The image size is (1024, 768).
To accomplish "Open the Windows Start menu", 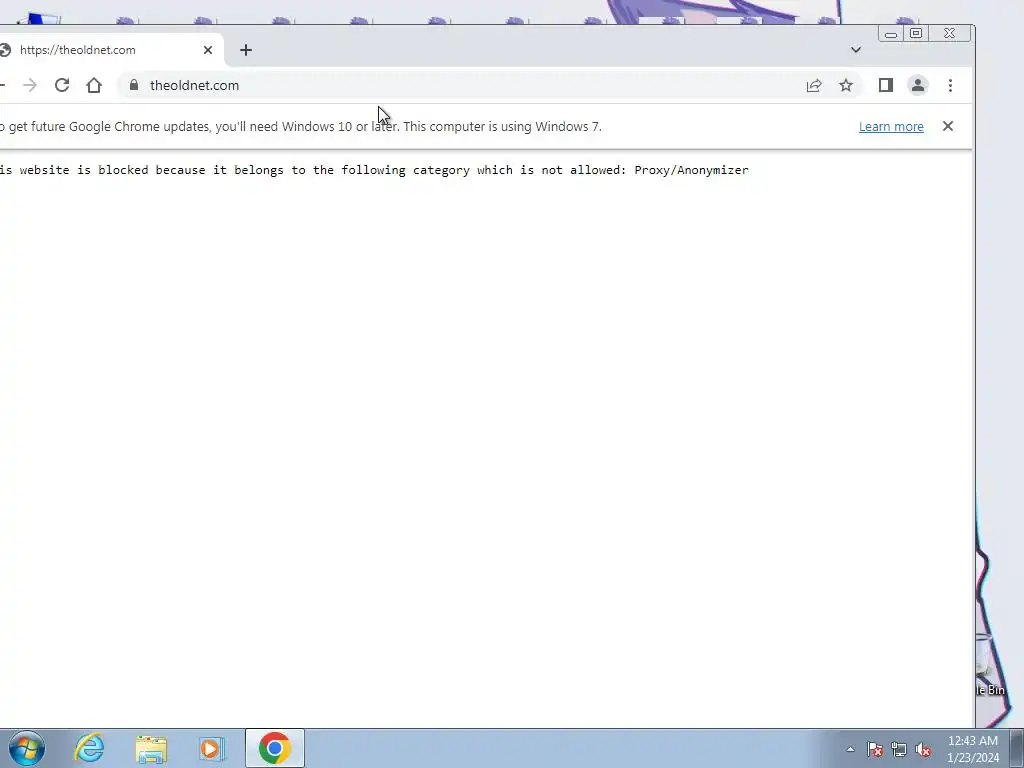I will 26,748.
